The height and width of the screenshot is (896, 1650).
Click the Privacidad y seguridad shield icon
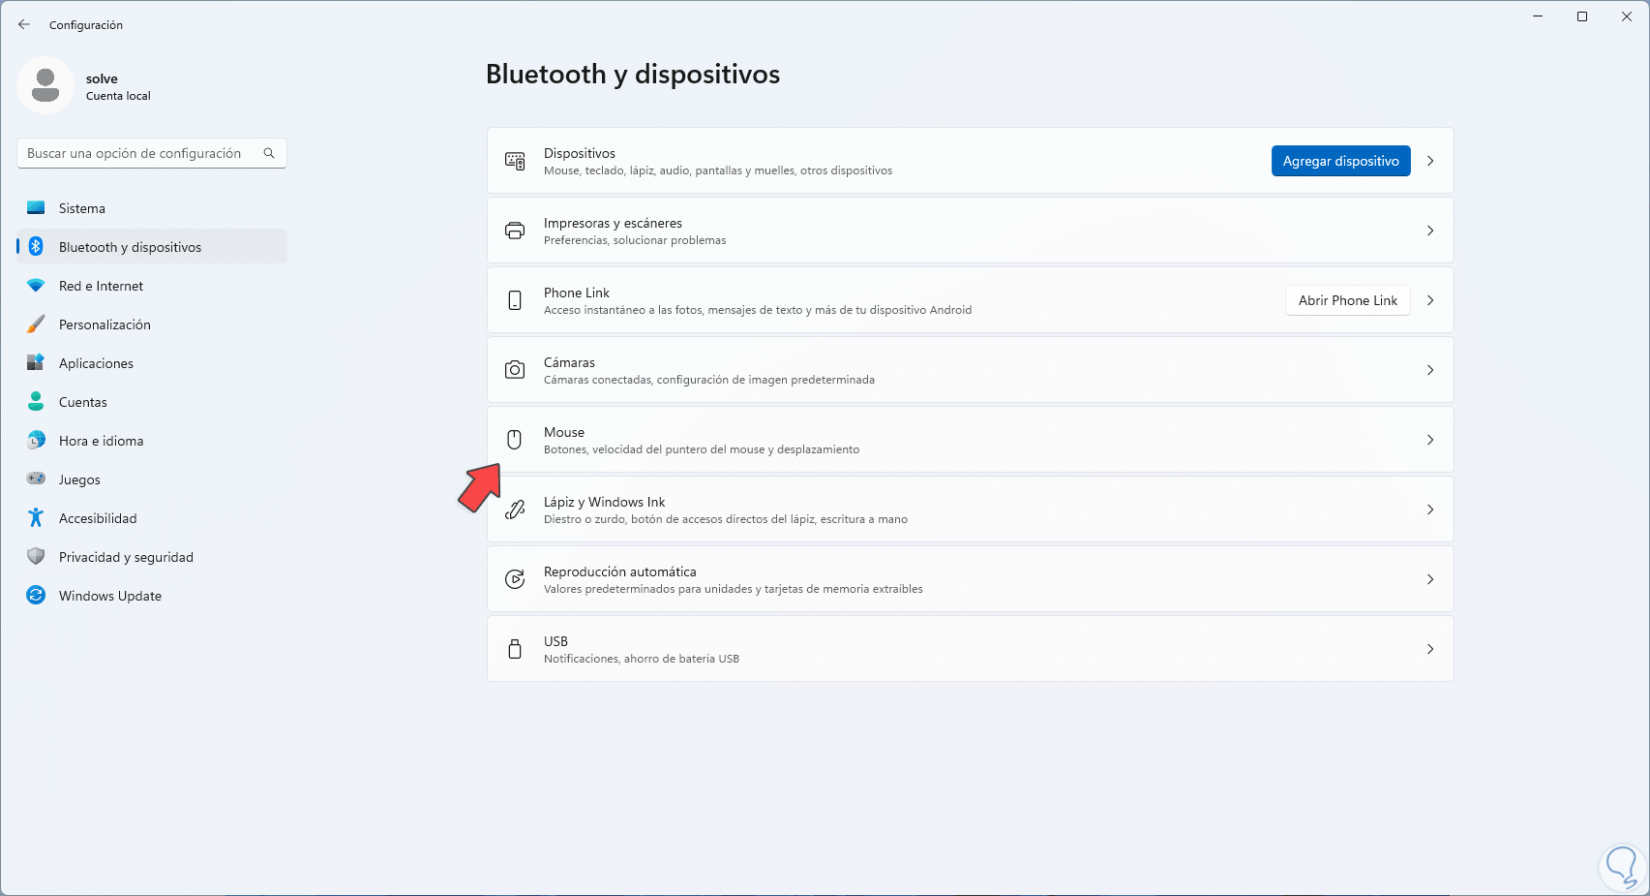click(36, 557)
